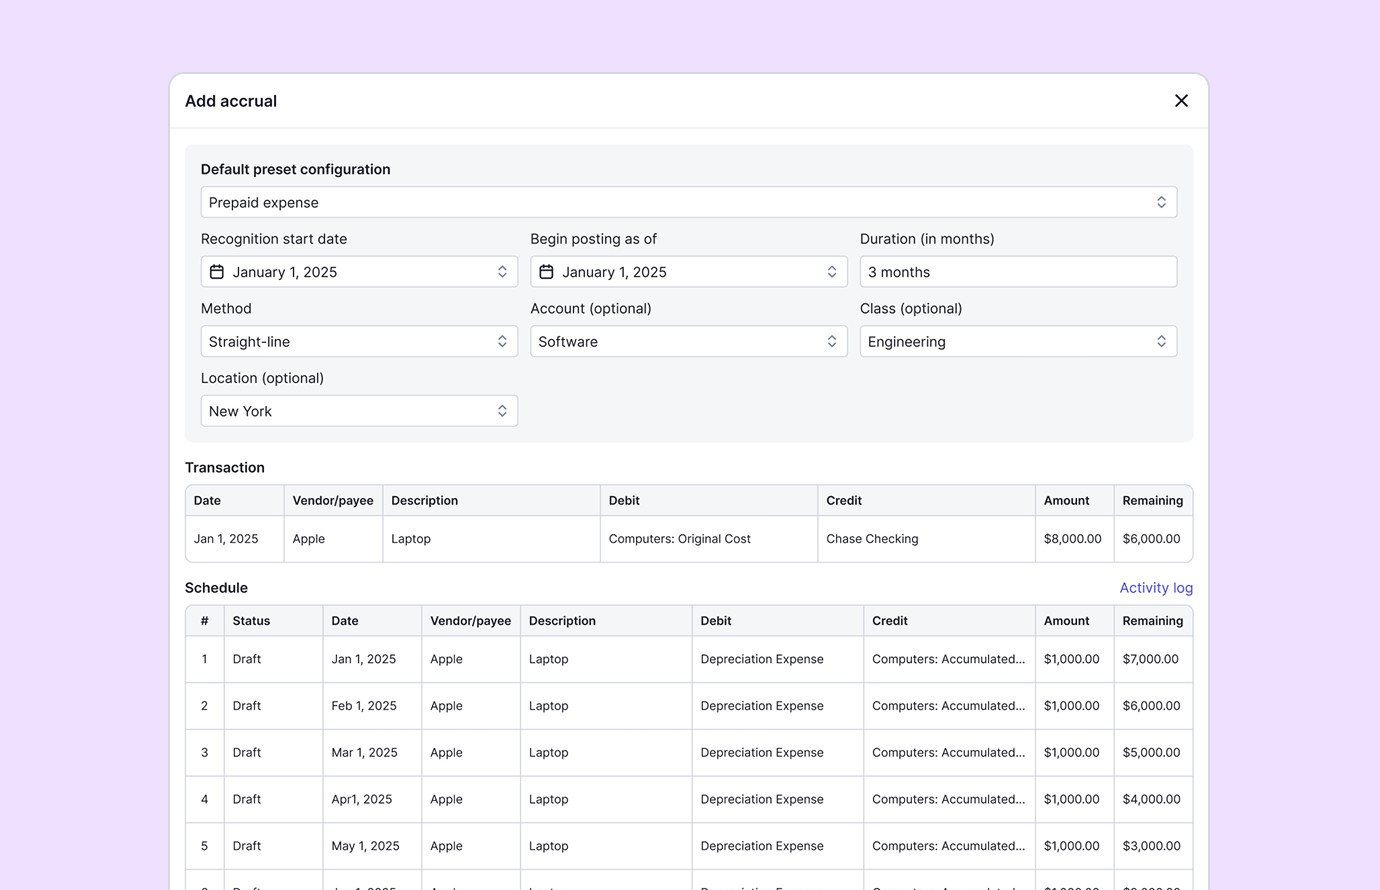This screenshot has height=890, width=1380.
Task: Click Remaining column header in Transaction table
Action: click(1152, 501)
